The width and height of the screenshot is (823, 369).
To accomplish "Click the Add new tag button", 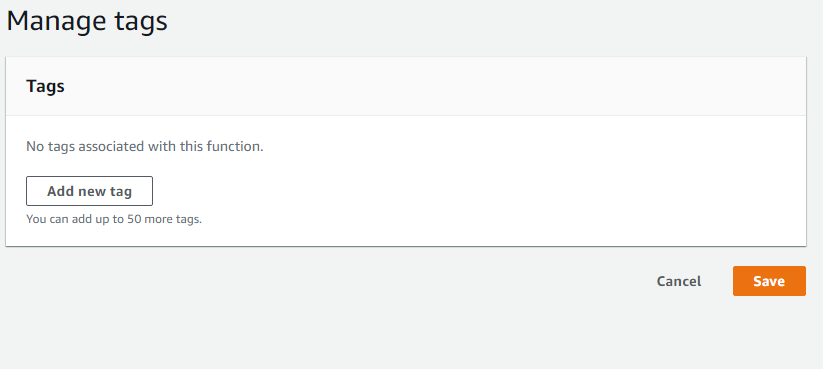I will pos(89,191).
